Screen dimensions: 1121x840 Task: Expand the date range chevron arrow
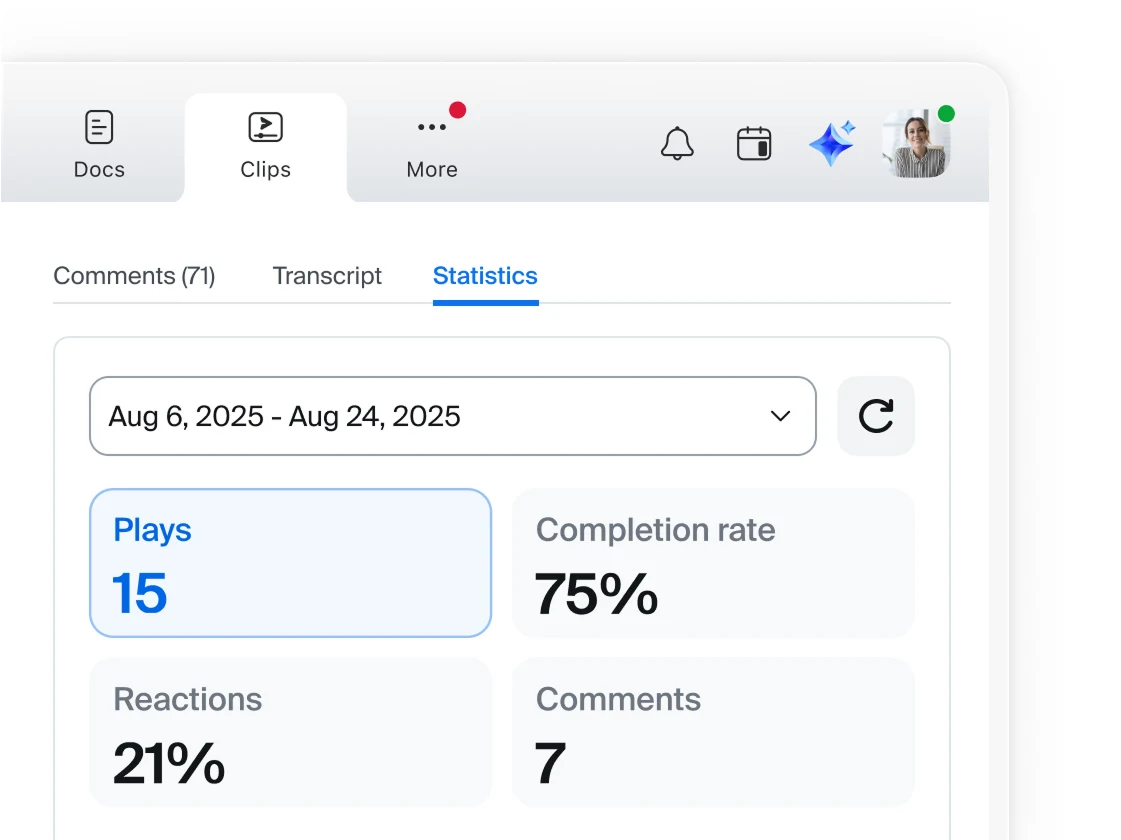point(780,416)
